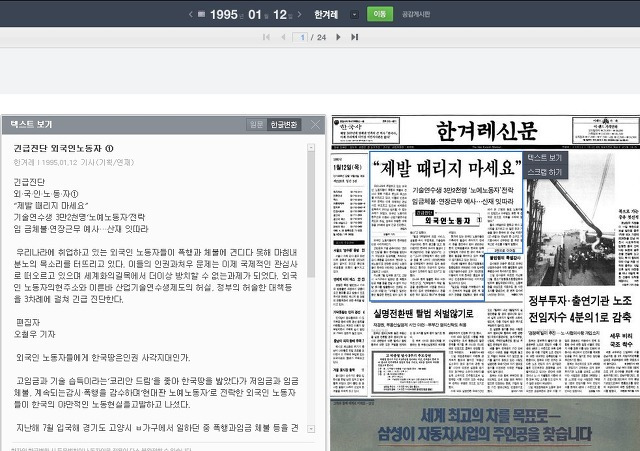Click the text panel scrollbar thumb
Image resolution: width=640 pixels, height=451 pixels.
311,214
